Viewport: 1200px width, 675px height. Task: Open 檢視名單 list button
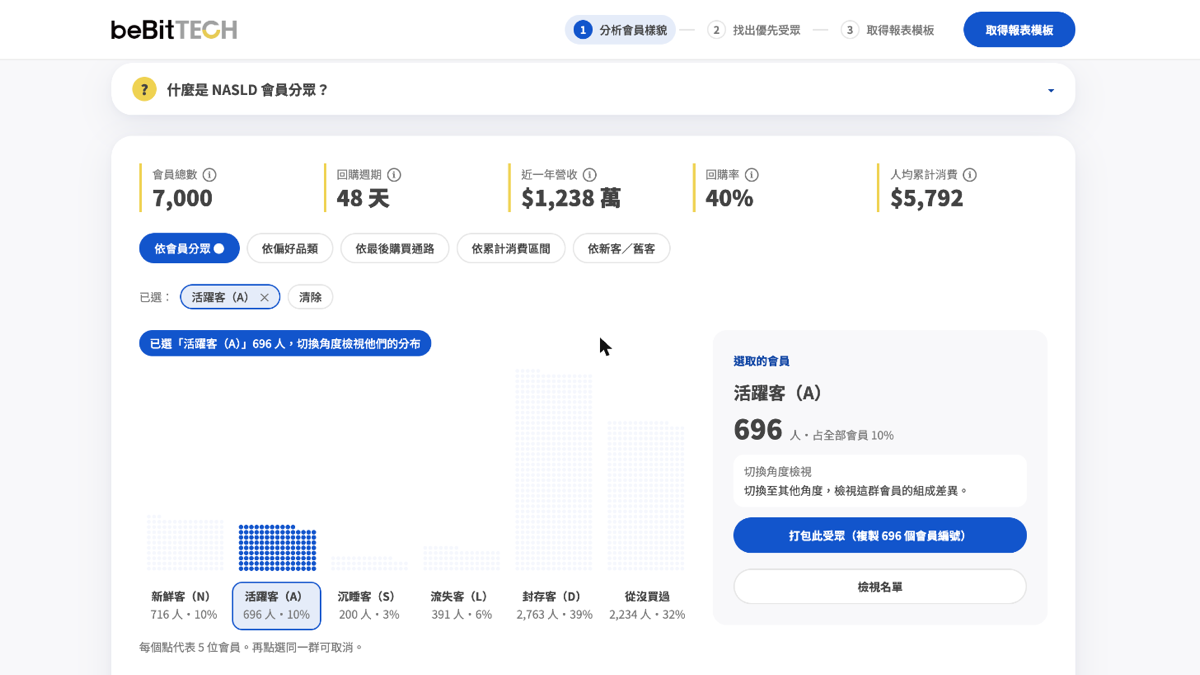point(880,587)
